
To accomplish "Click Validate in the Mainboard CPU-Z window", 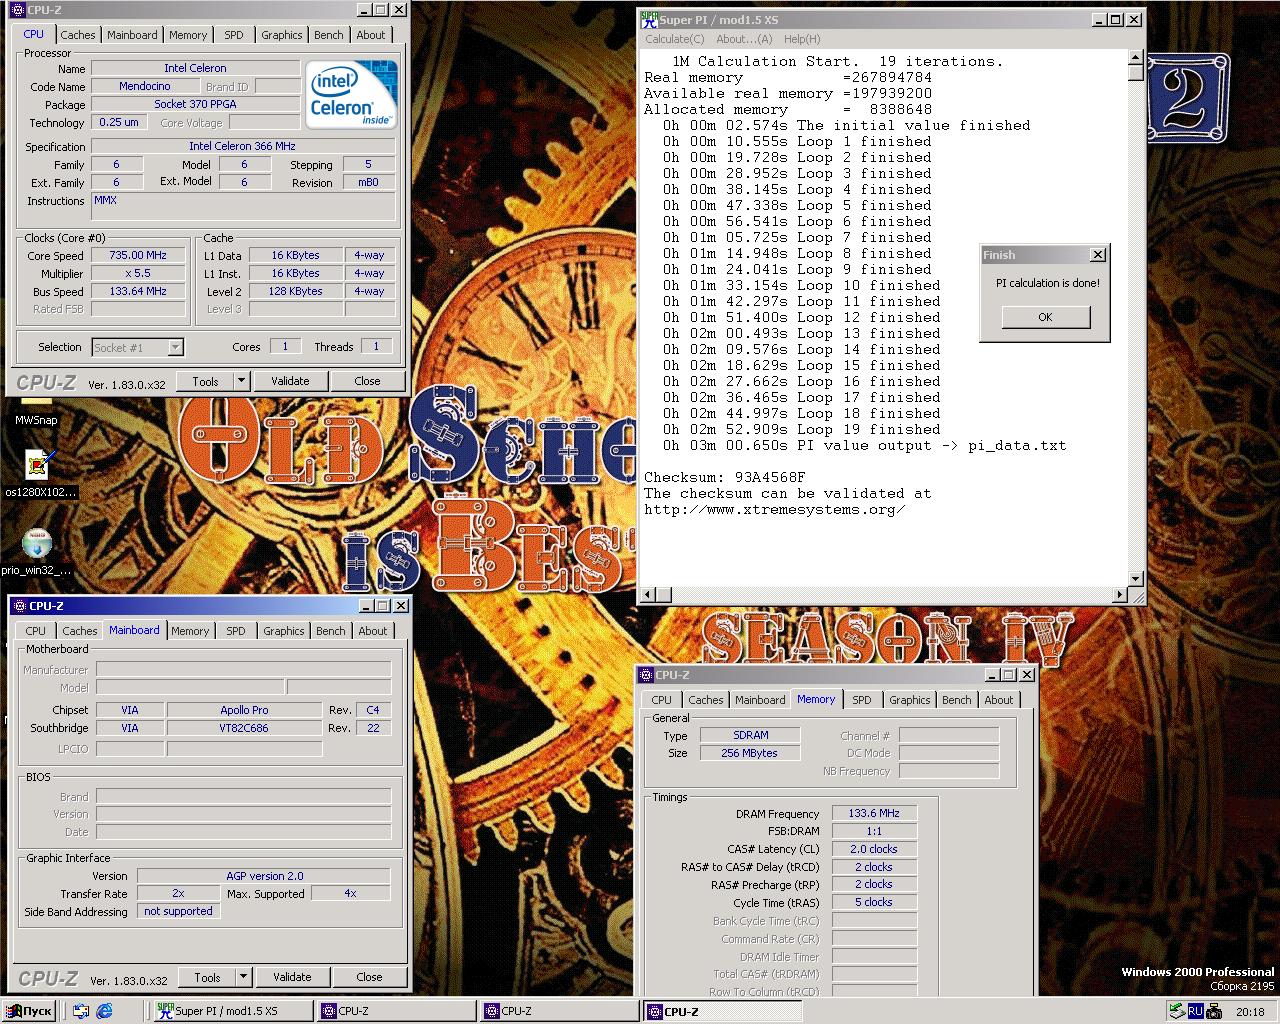I will click(292, 977).
